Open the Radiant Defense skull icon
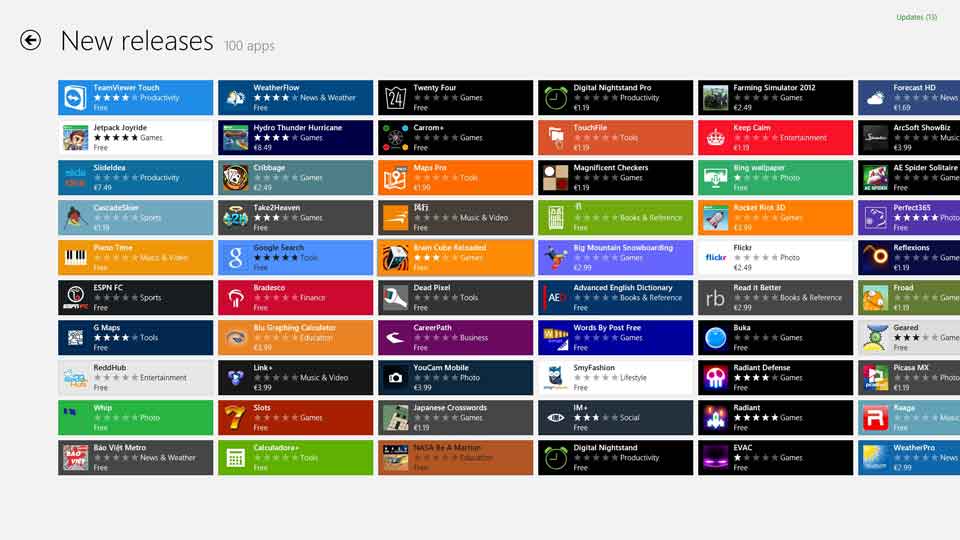Viewport: 960px width, 540px height. pyautogui.click(x=716, y=378)
